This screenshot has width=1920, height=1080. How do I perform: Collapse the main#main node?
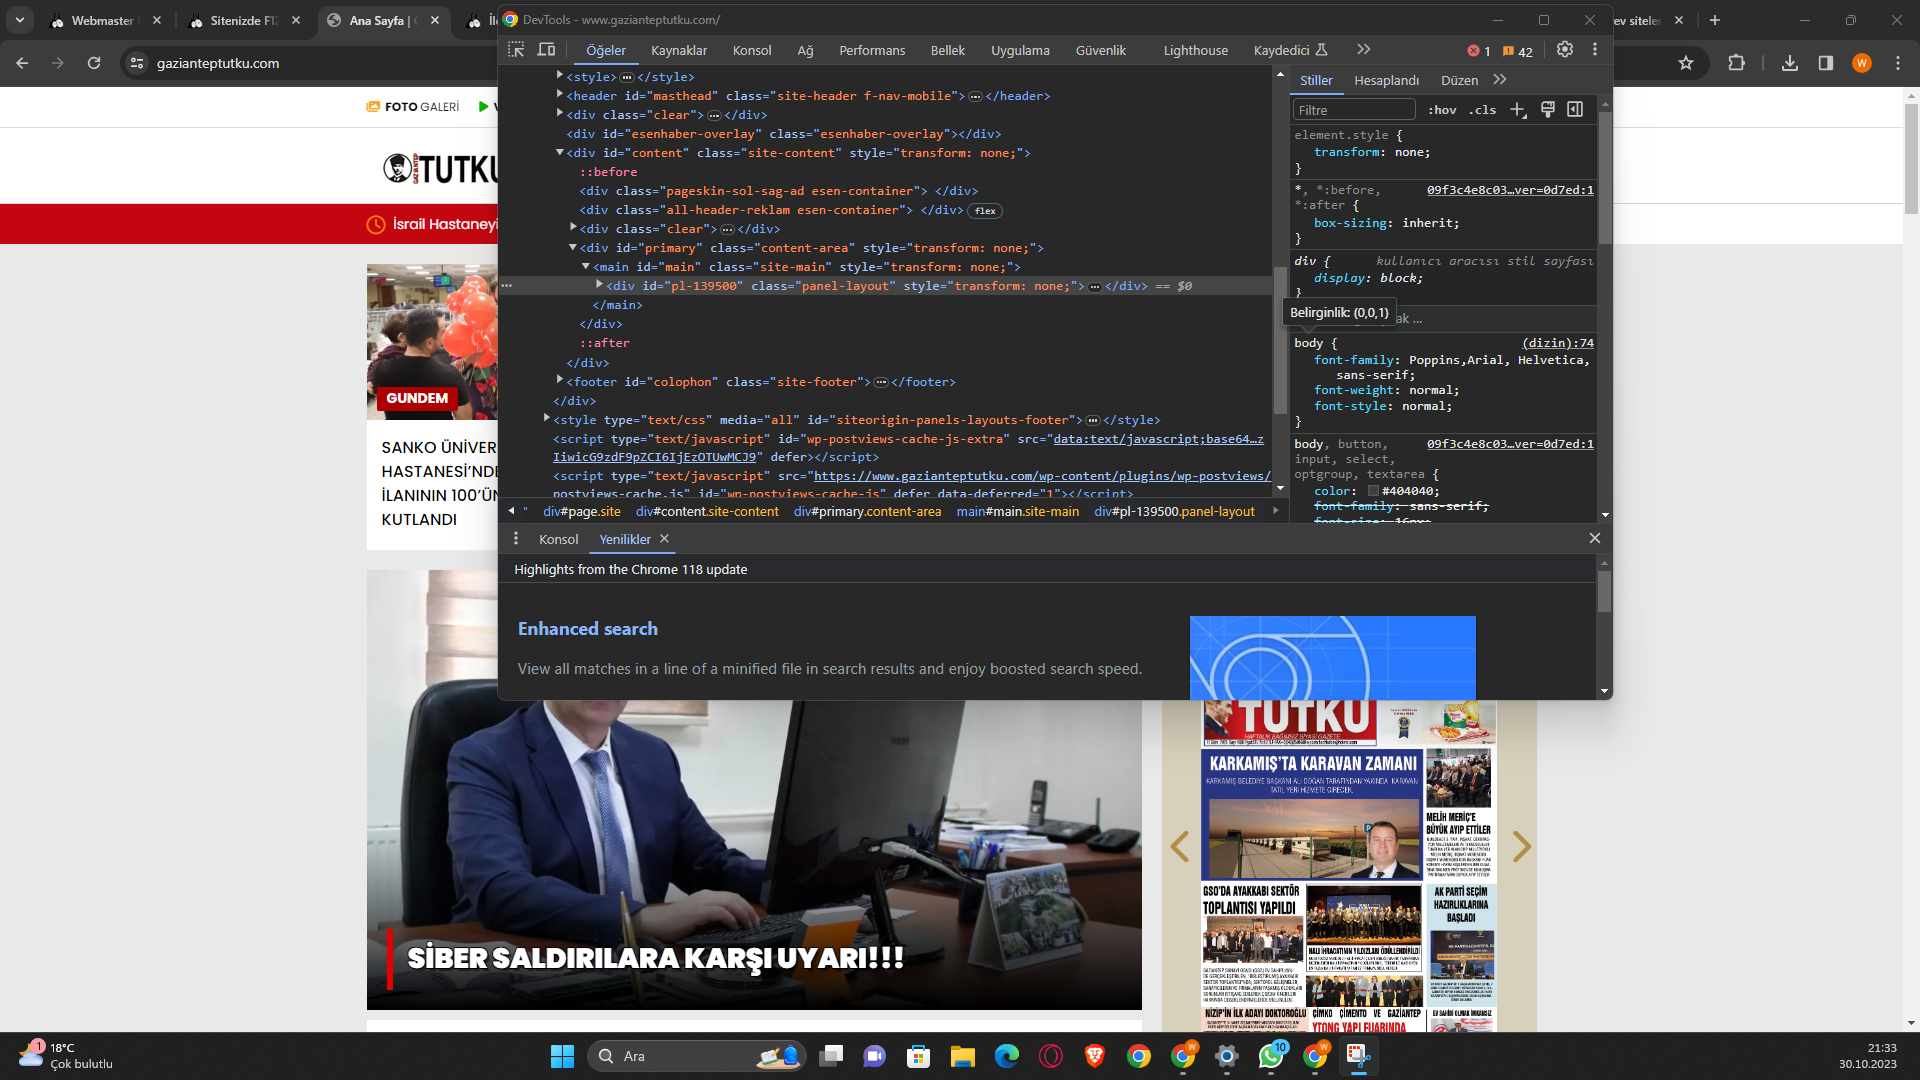pyautogui.click(x=586, y=266)
